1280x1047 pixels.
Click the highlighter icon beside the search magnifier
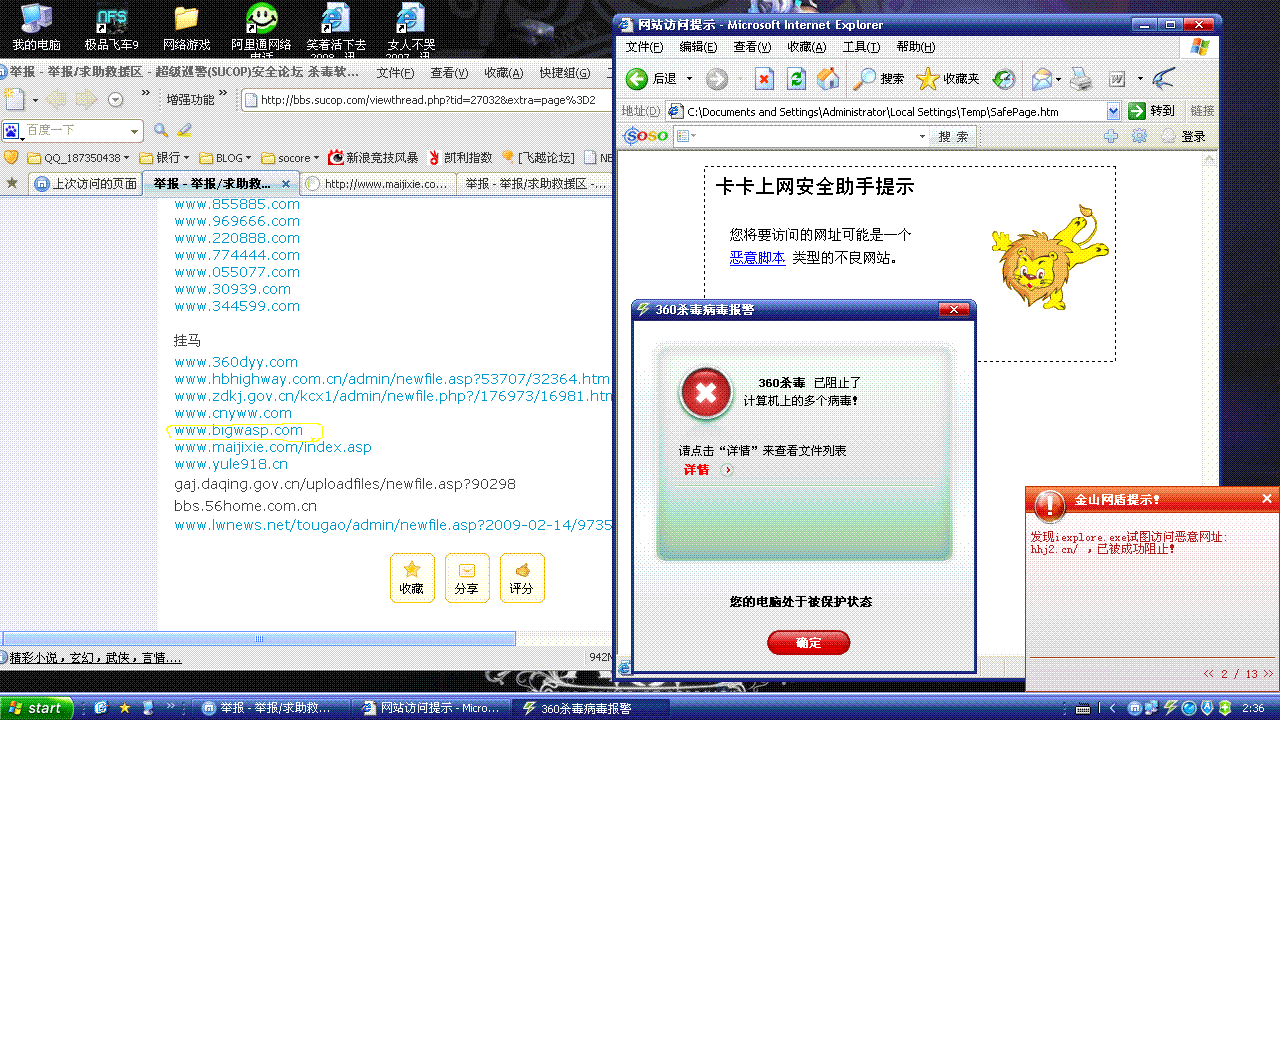tap(185, 130)
